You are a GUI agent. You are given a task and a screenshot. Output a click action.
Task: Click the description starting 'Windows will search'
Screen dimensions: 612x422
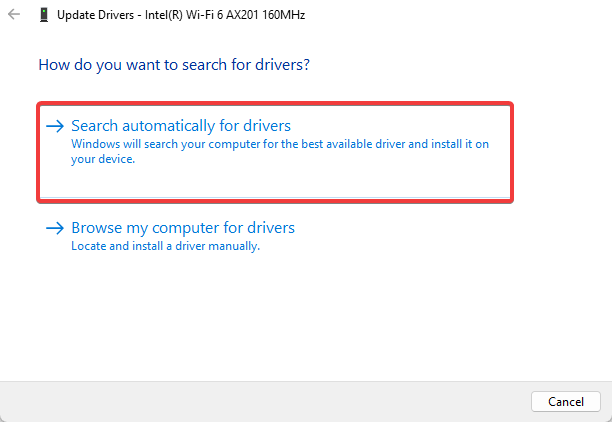click(280, 144)
